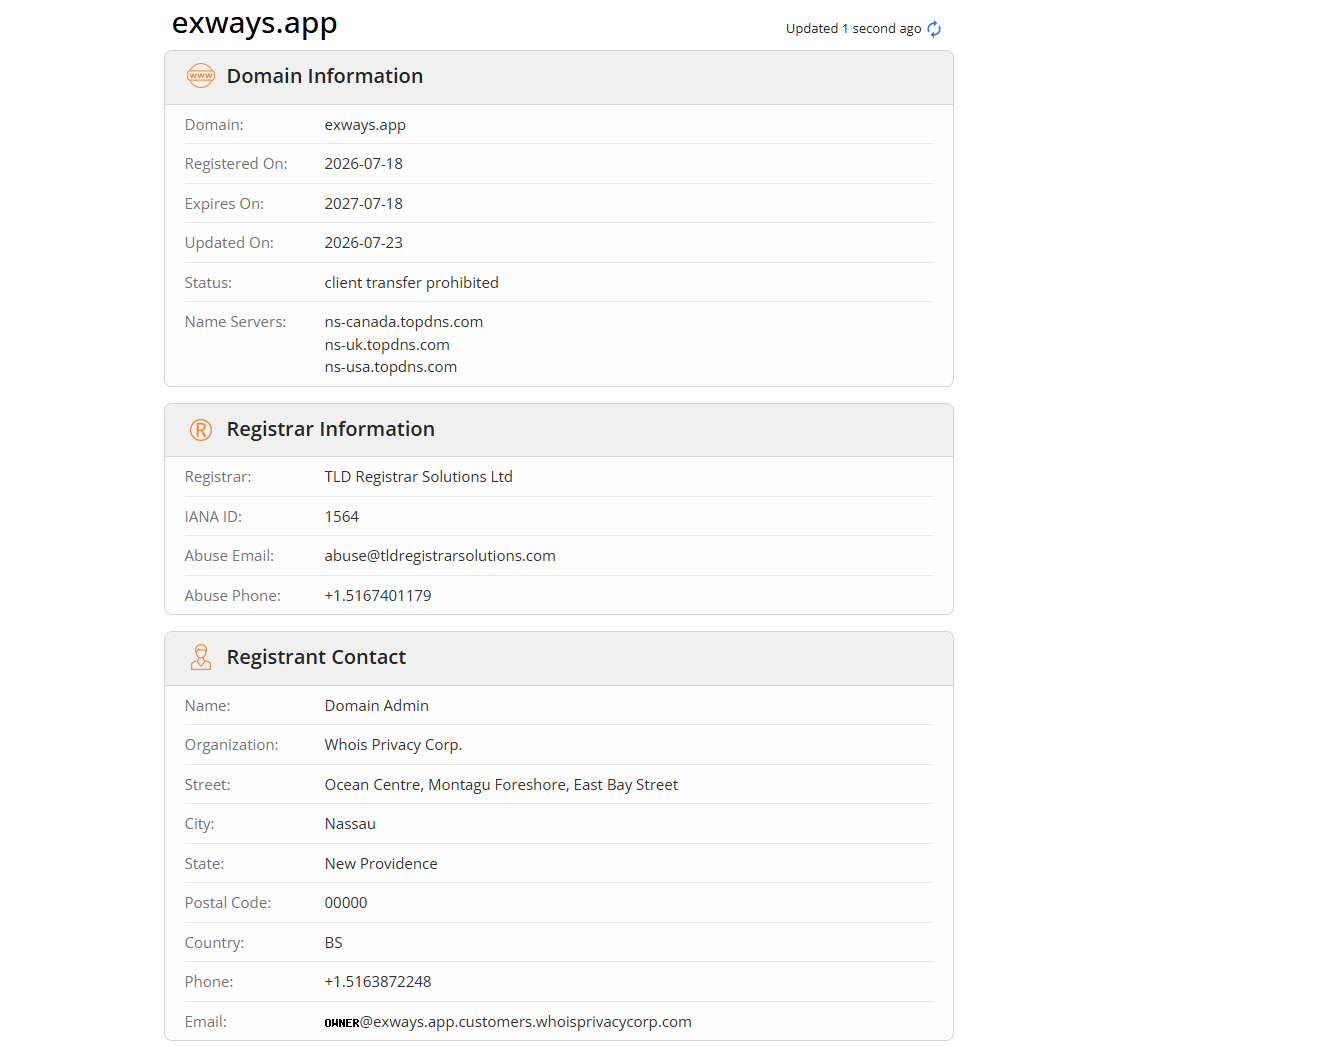Click the Registrar Information heading
The width and height of the screenshot is (1326, 1049).
[331, 429]
